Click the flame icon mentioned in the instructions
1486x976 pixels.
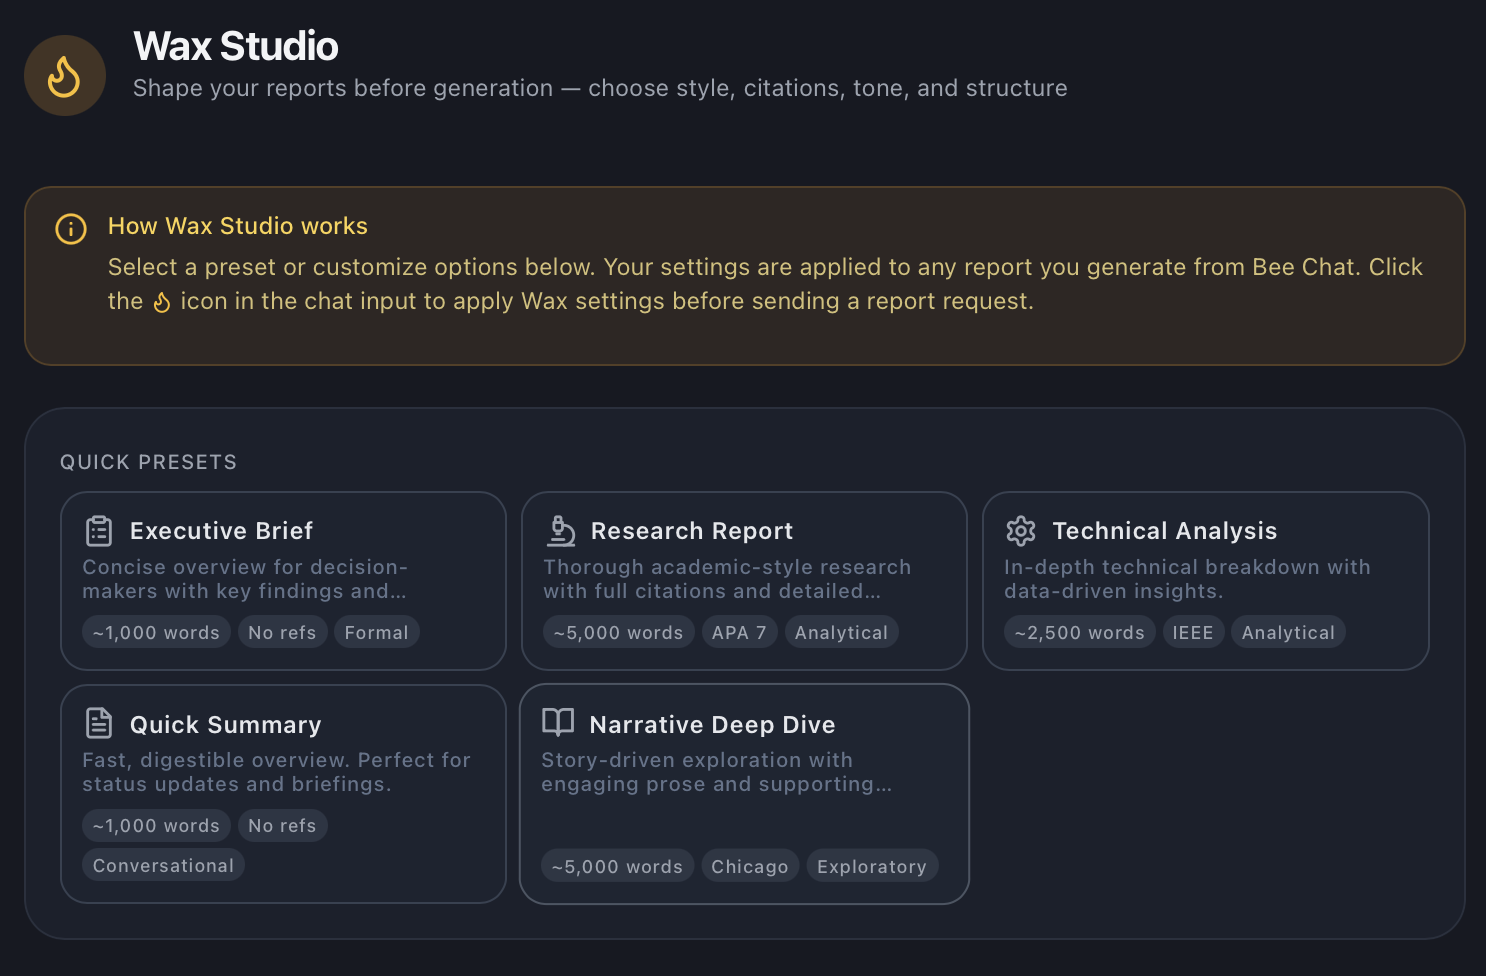click(x=163, y=301)
